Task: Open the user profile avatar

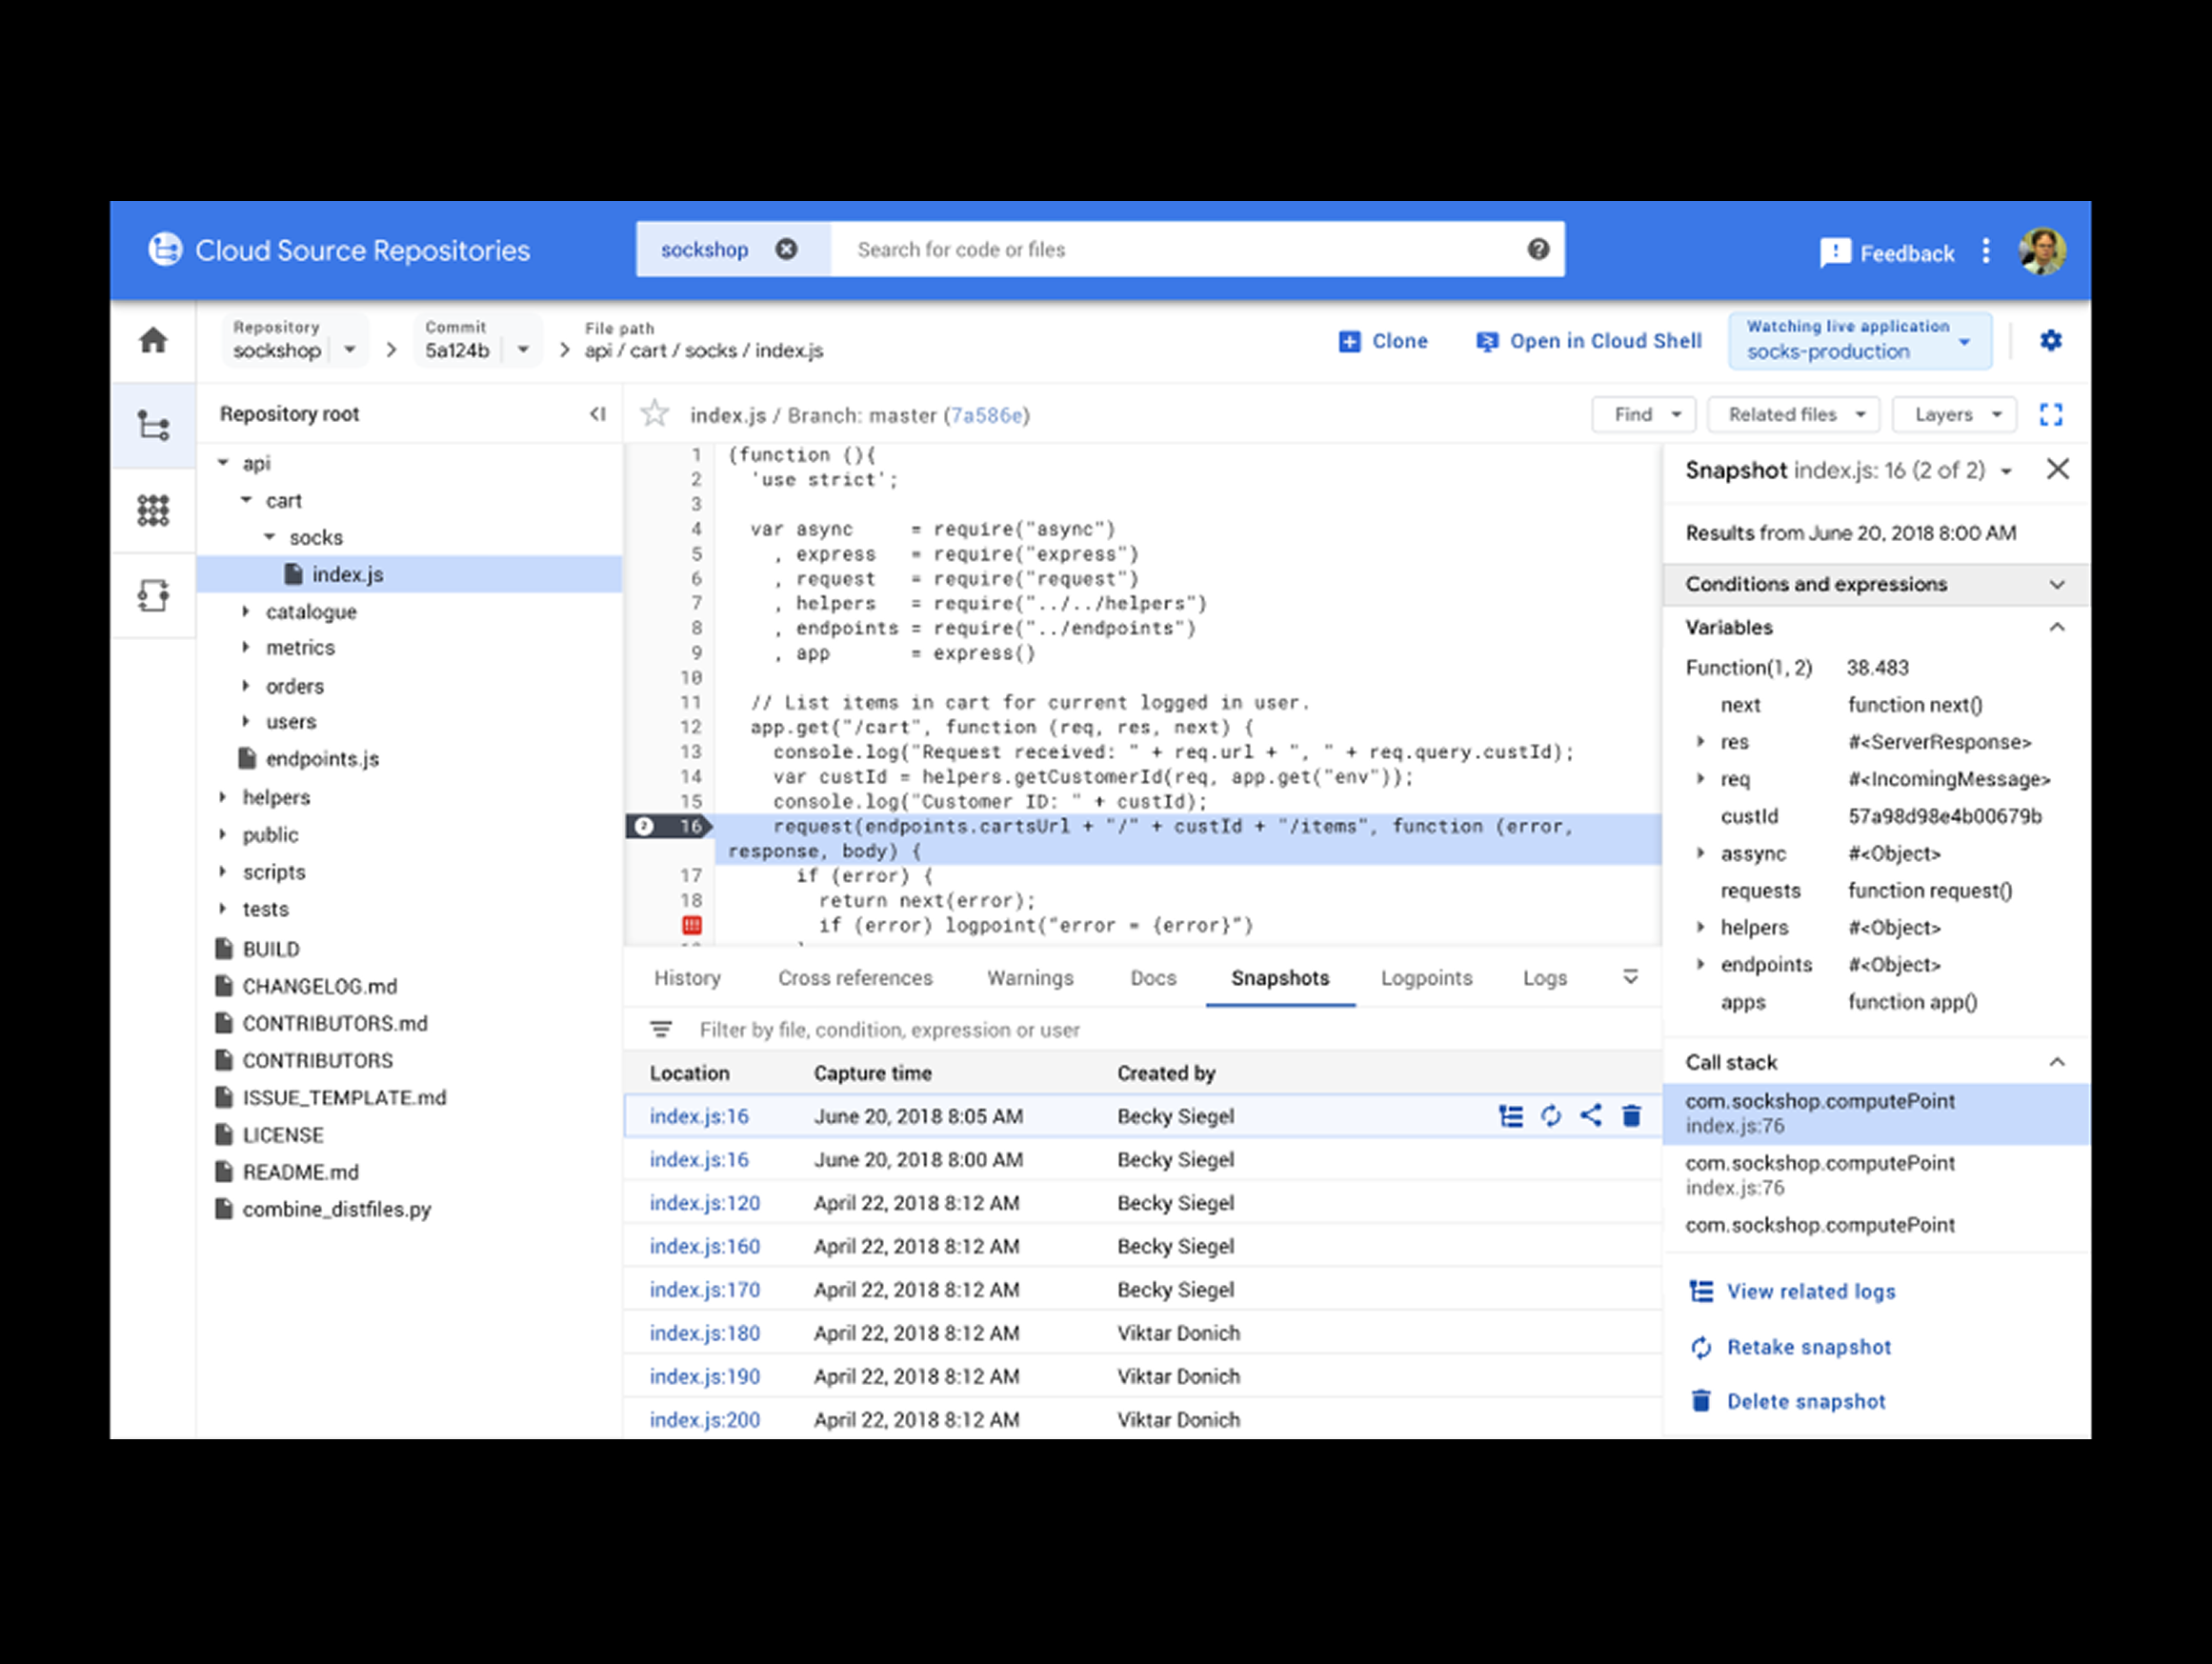Action: point(2041,251)
